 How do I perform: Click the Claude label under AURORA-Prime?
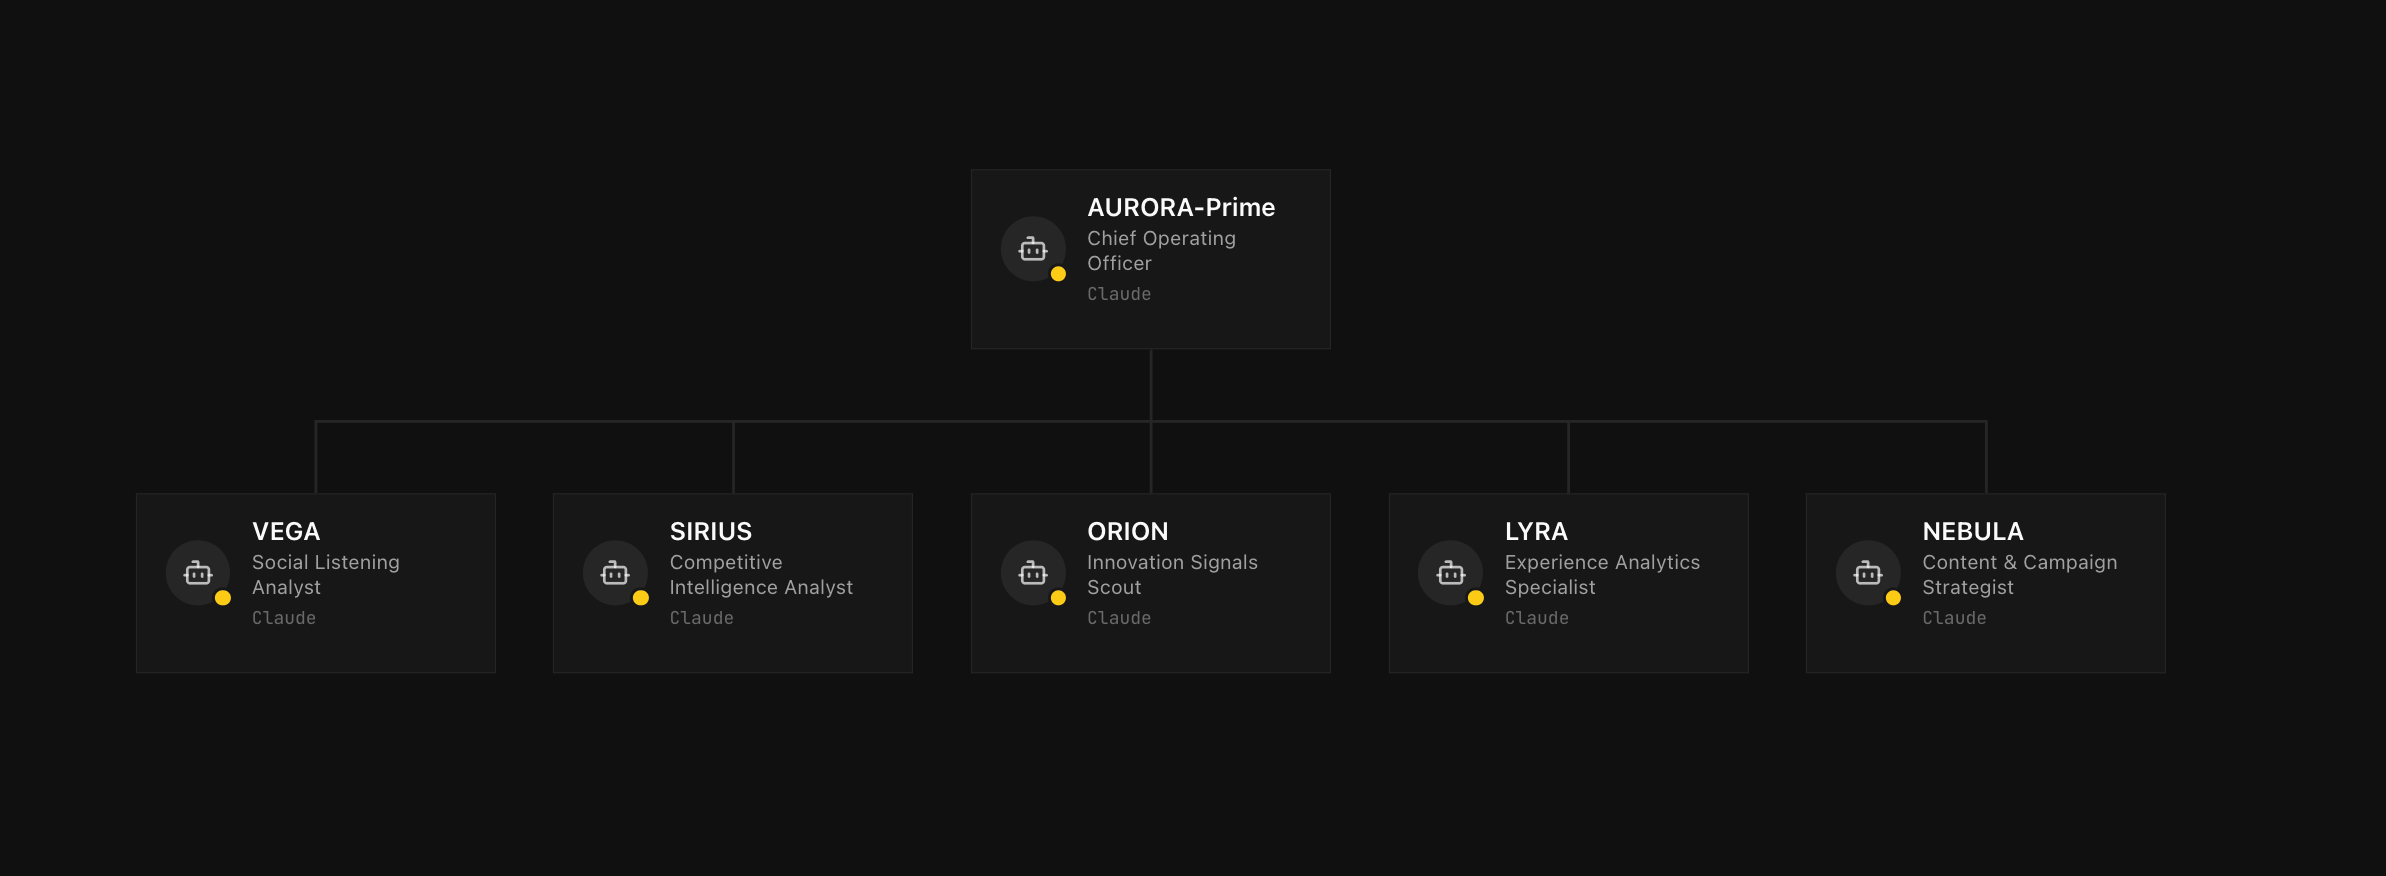tap(1119, 294)
